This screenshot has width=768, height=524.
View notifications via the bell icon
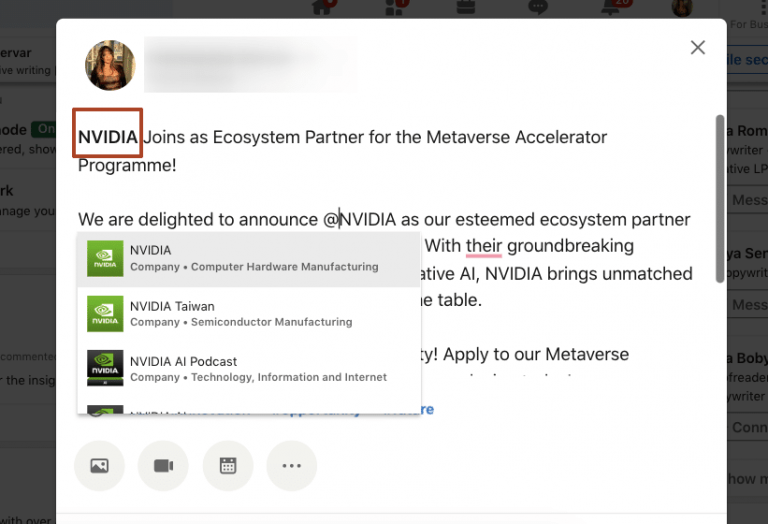click(x=611, y=8)
